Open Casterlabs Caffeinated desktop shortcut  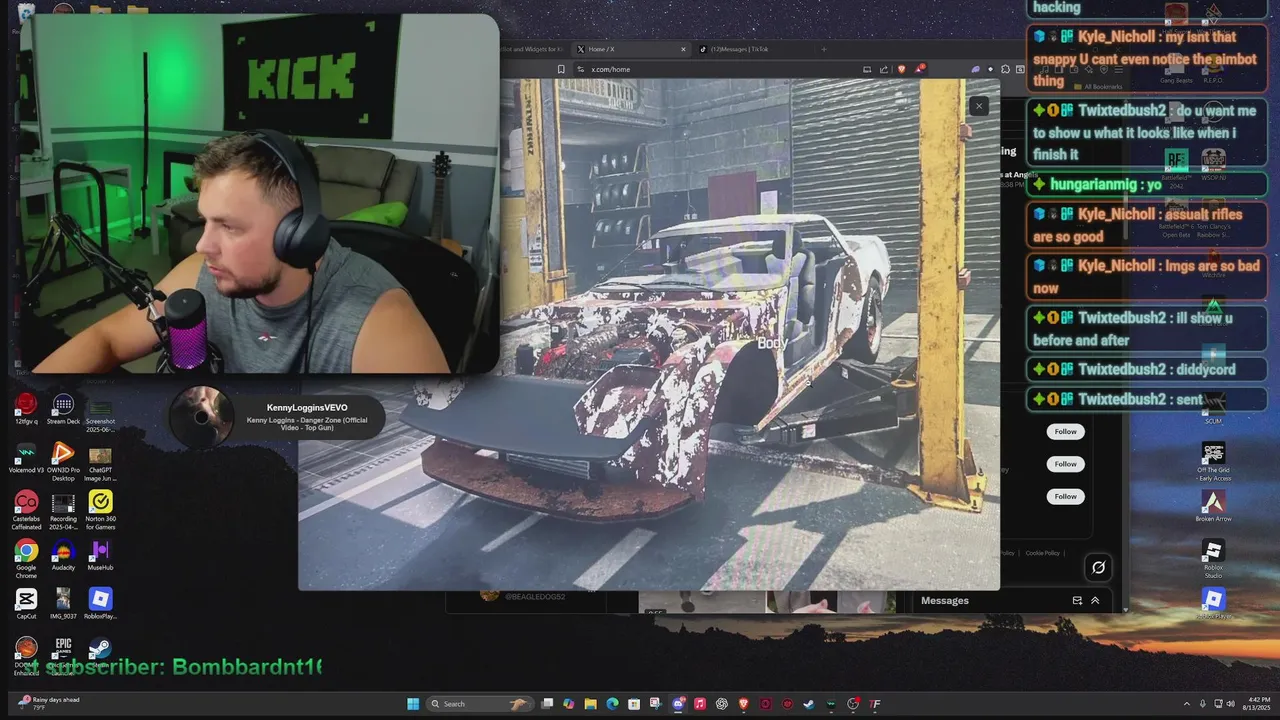[x=26, y=511]
